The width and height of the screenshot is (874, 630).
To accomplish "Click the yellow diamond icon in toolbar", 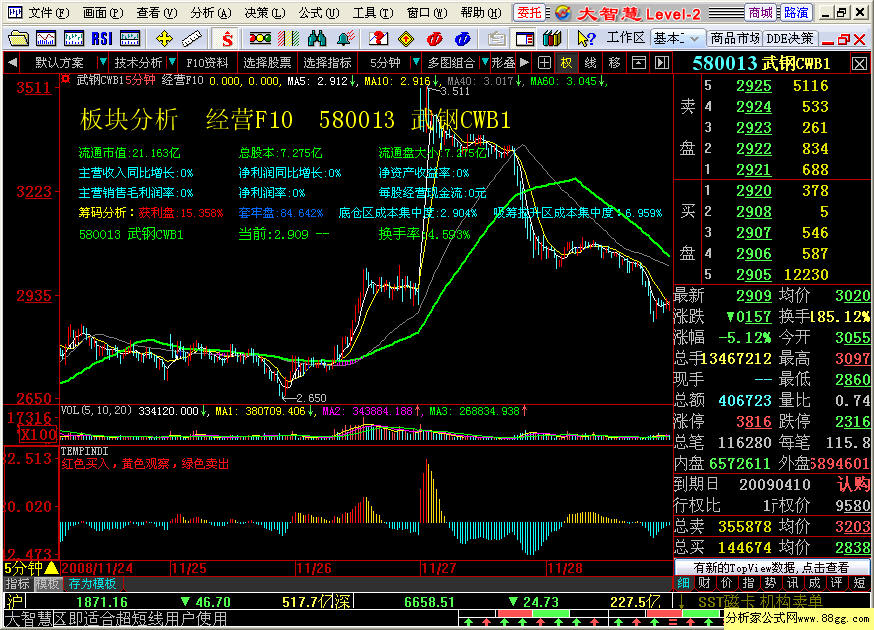I will [406, 38].
